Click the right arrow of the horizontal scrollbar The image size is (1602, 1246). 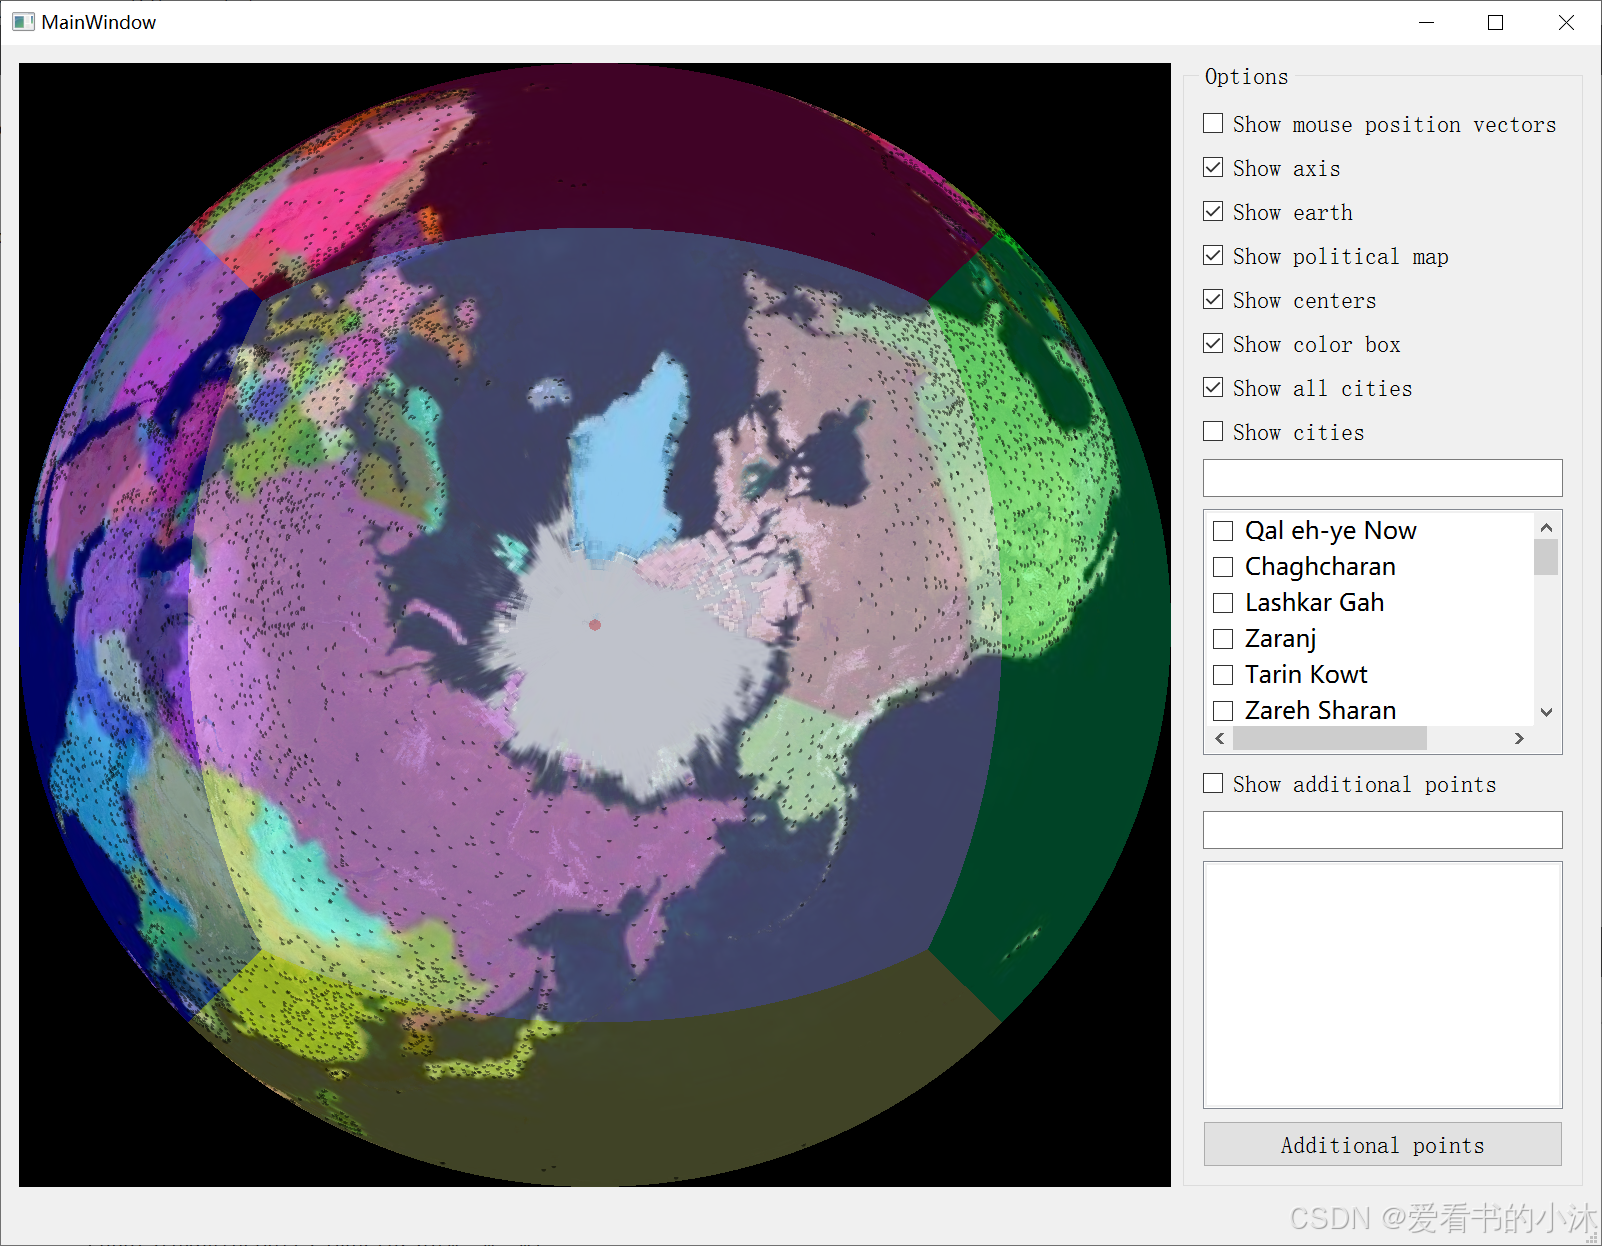coord(1518,738)
